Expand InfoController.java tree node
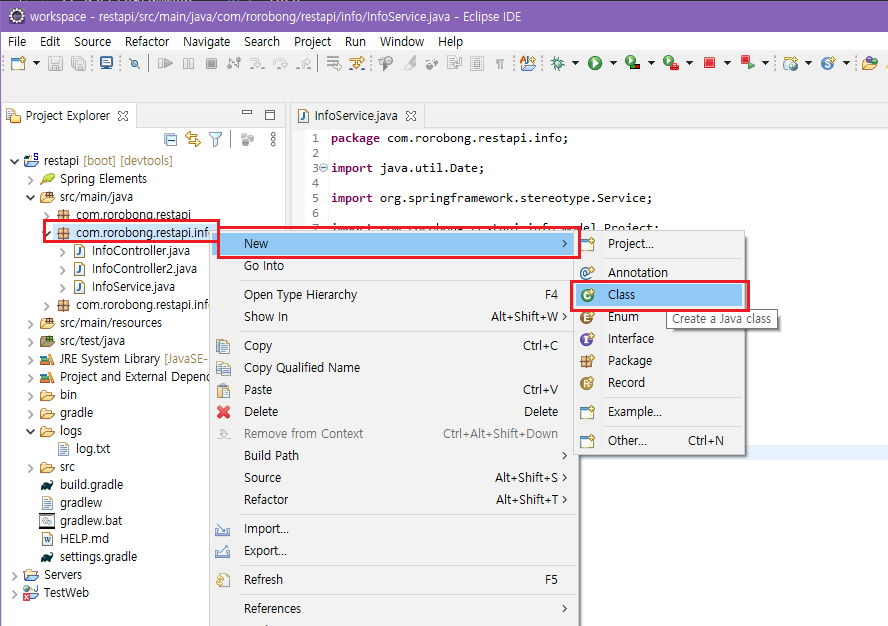Image resolution: width=888 pixels, height=626 pixels. coord(63,252)
